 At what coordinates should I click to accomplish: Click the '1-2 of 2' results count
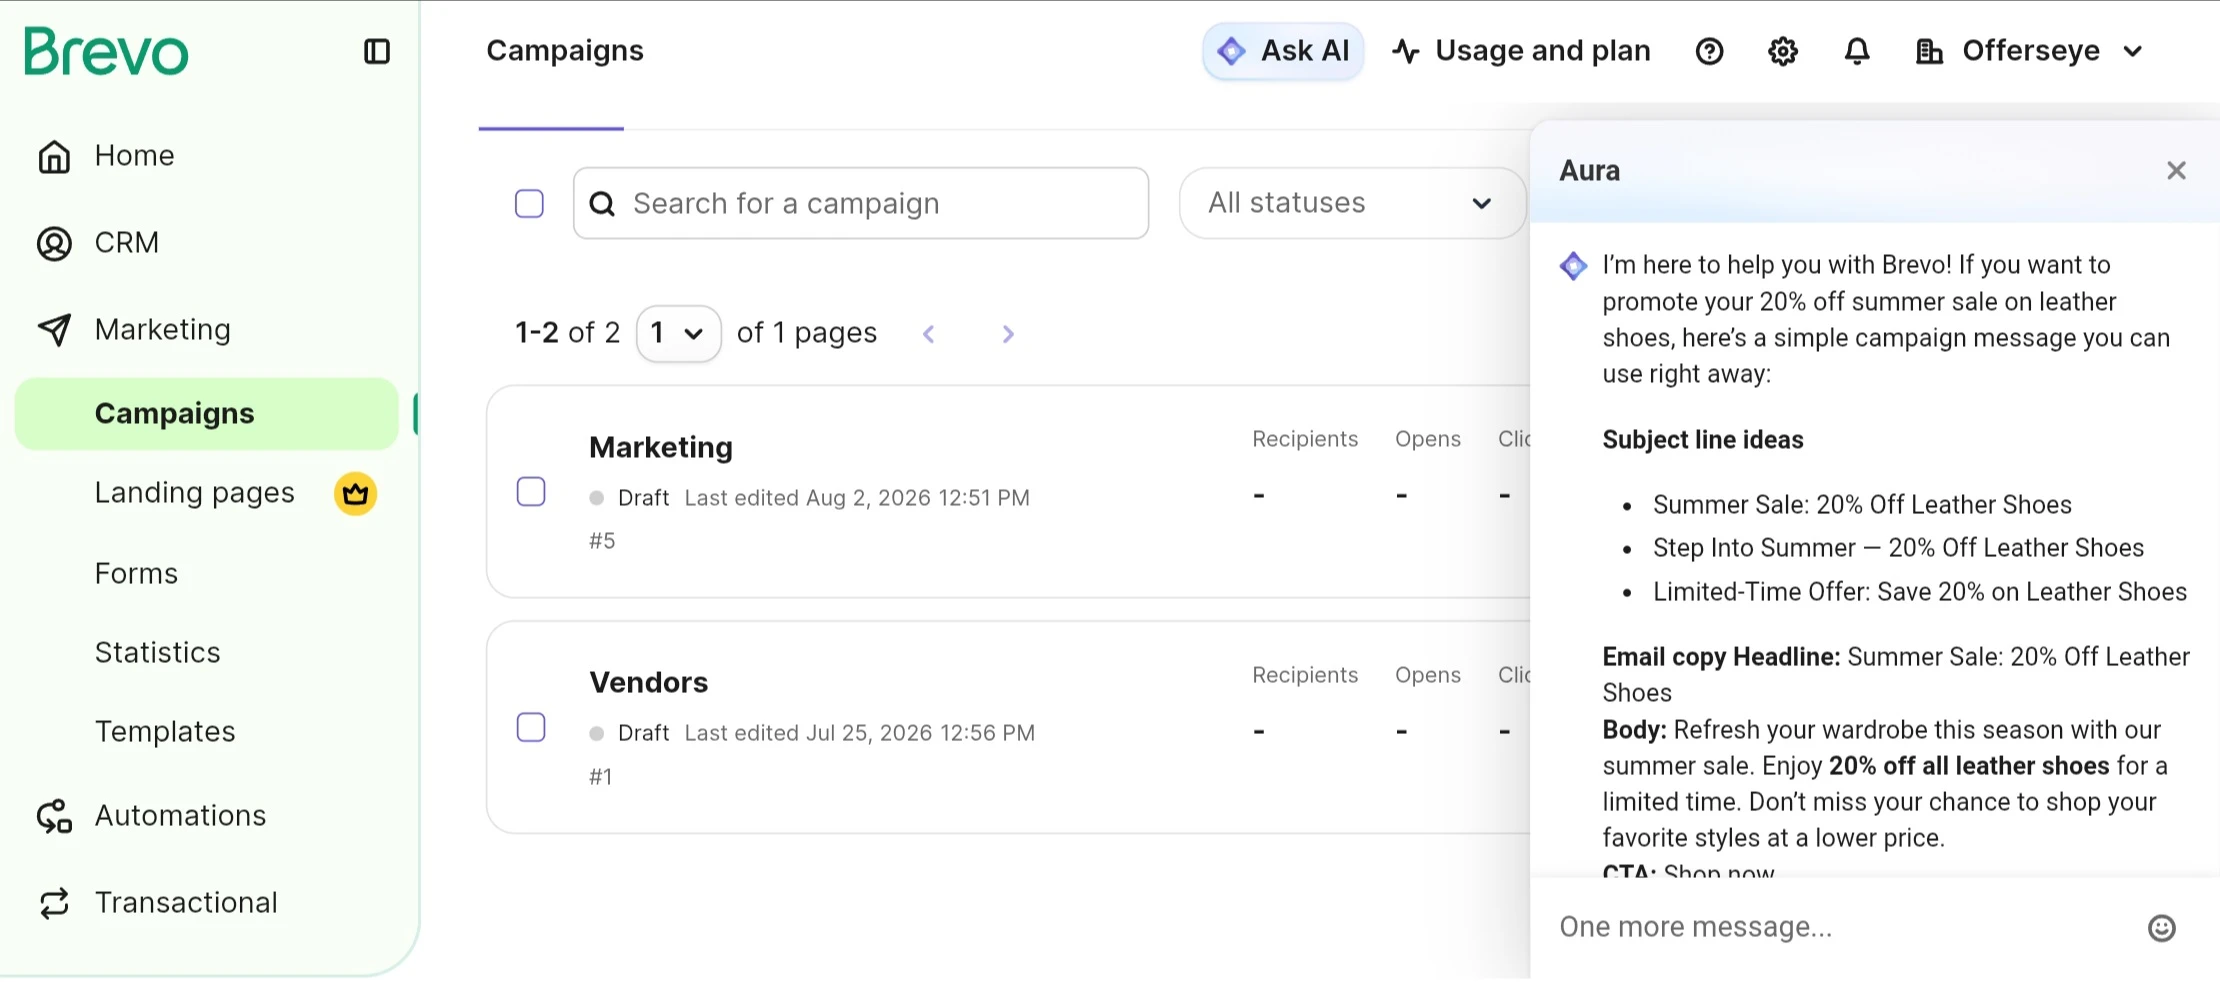click(568, 333)
